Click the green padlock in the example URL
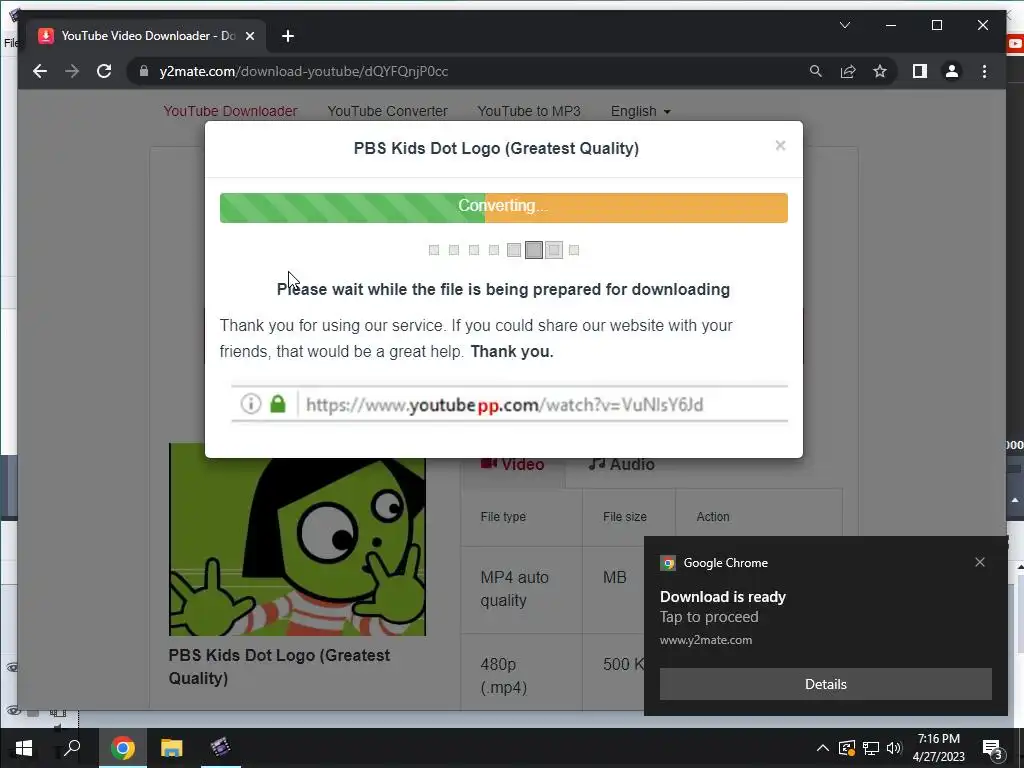The image size is (1024, 768). pyautogui.click(x=278, y=404)
